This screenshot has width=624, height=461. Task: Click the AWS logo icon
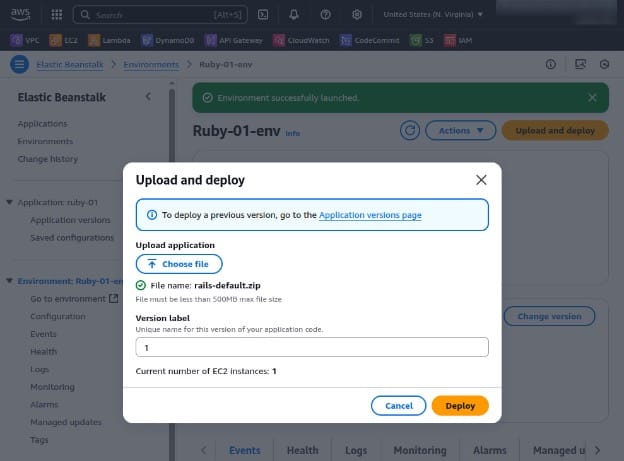click(20, 14)
